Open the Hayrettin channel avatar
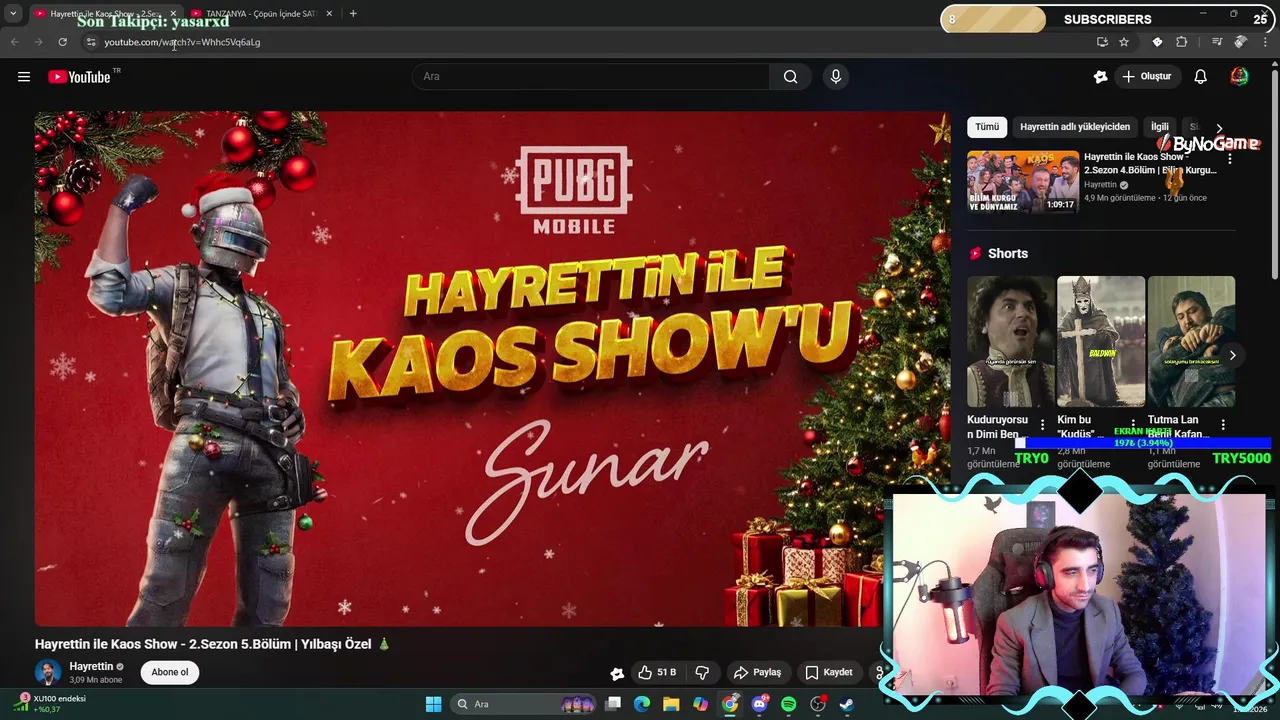1280x720 pixels. tap(48, 672)
